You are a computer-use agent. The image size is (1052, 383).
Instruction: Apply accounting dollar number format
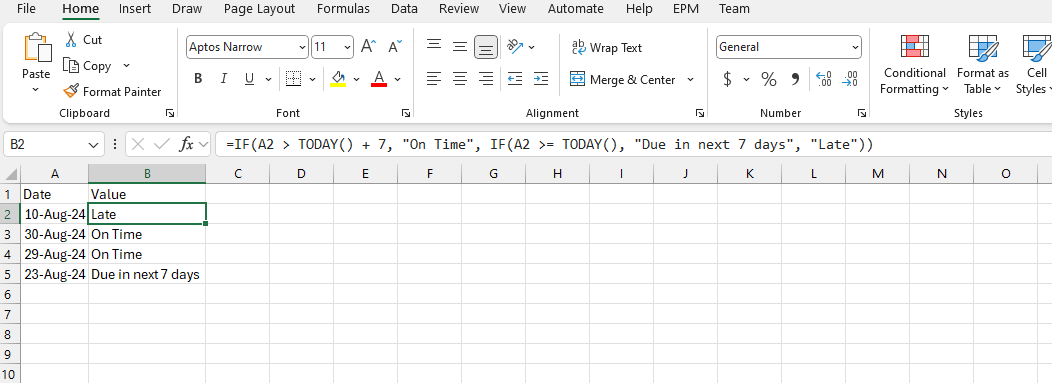pyautogui.click(x=727, y=79)
